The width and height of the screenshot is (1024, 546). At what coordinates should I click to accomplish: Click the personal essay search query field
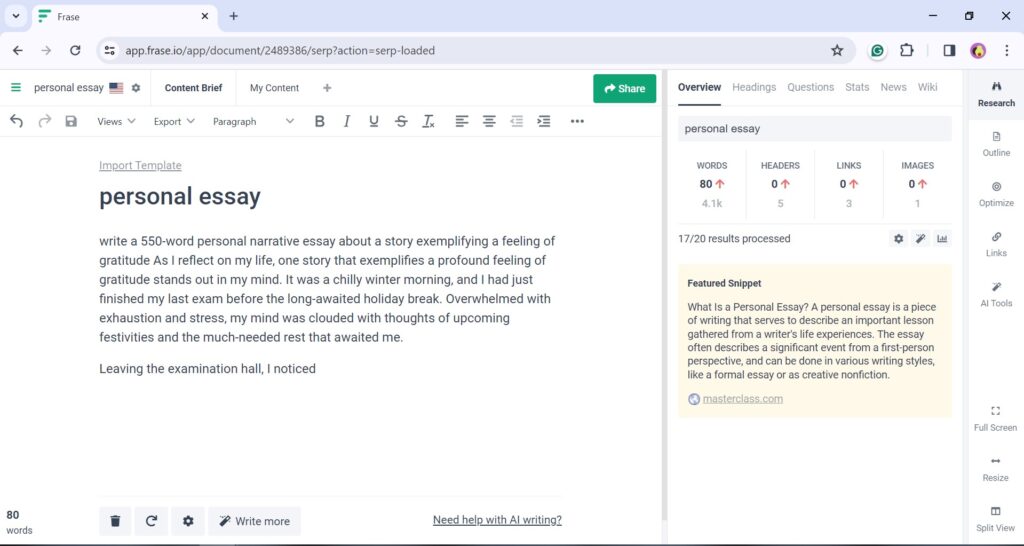pos(814,129)
